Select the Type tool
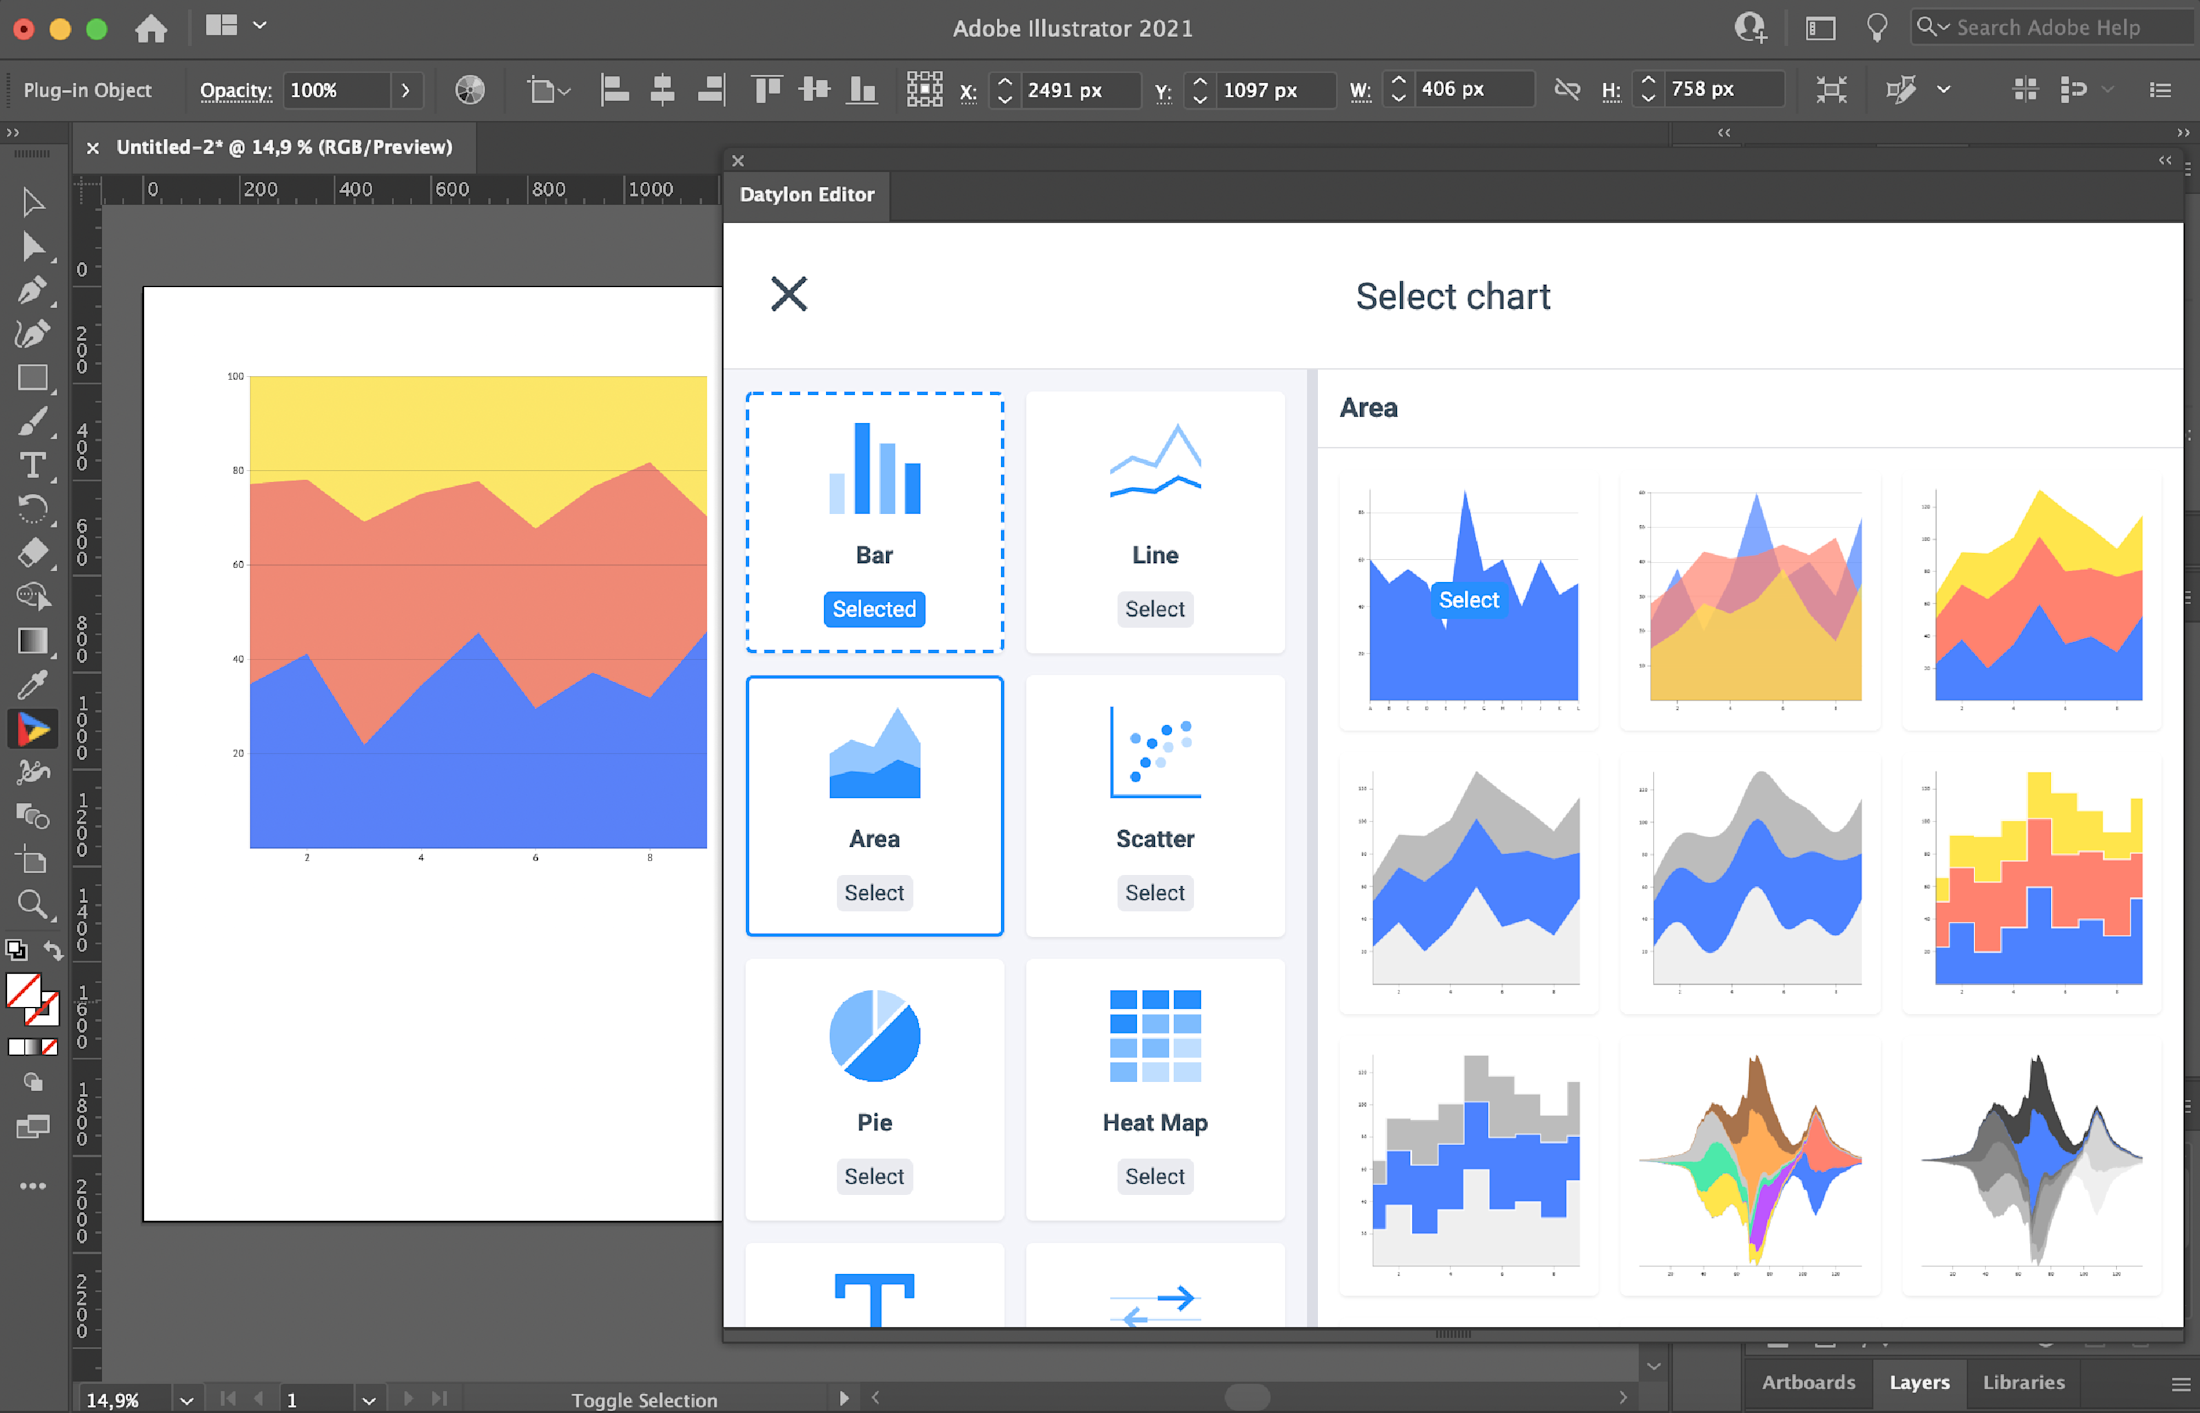2200x1413 pixels. tap(32, 466)
